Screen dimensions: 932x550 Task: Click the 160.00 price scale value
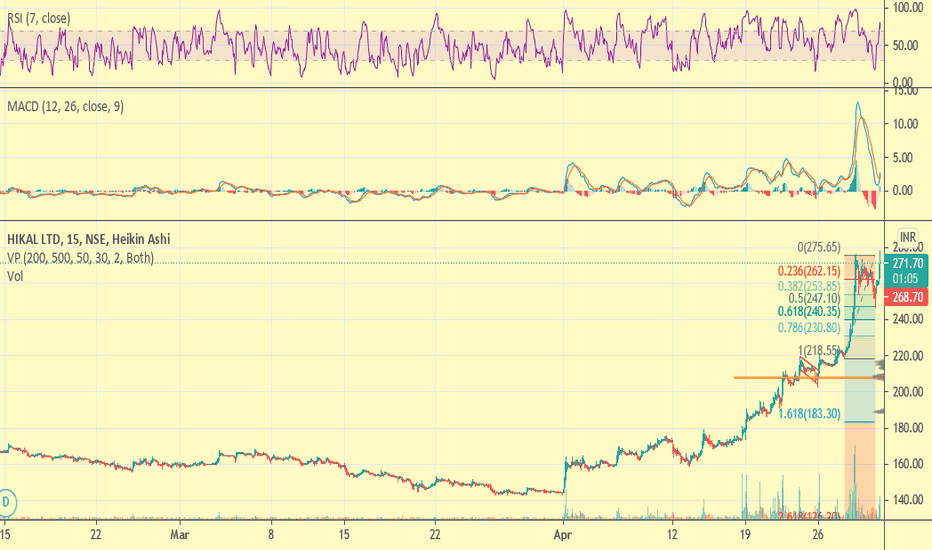908,464
